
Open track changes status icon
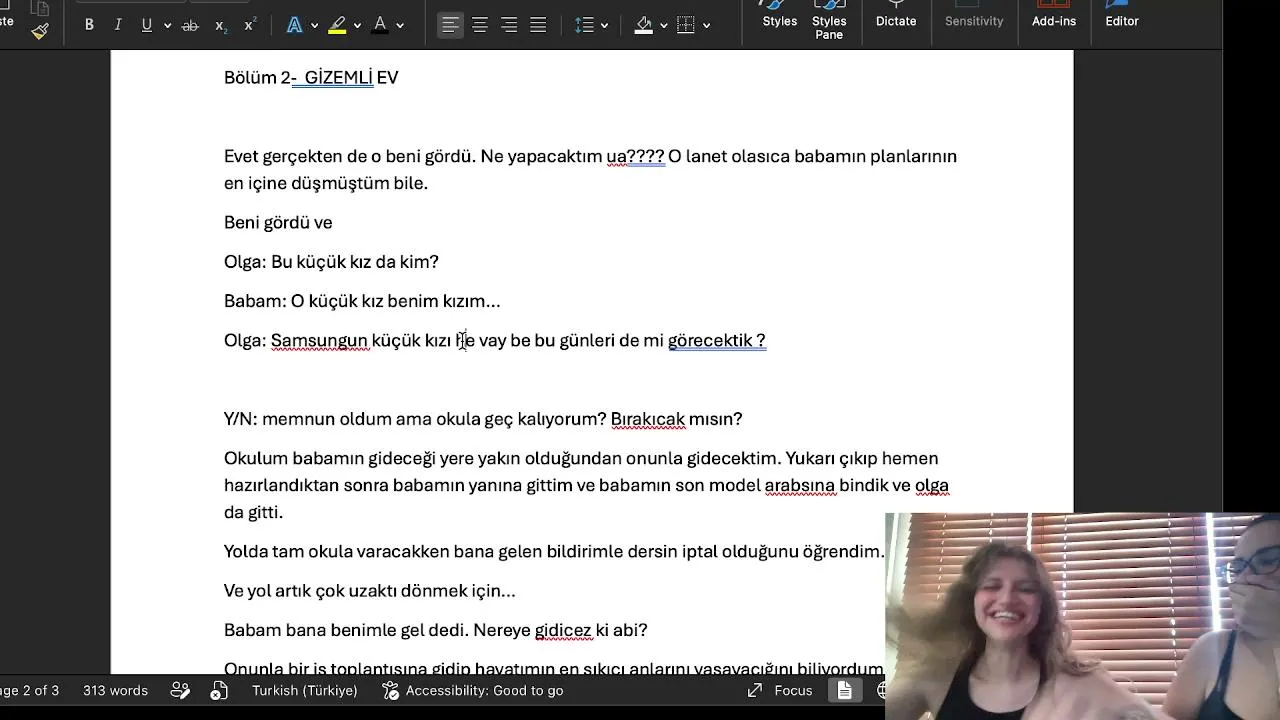click(x=180, y=690)
